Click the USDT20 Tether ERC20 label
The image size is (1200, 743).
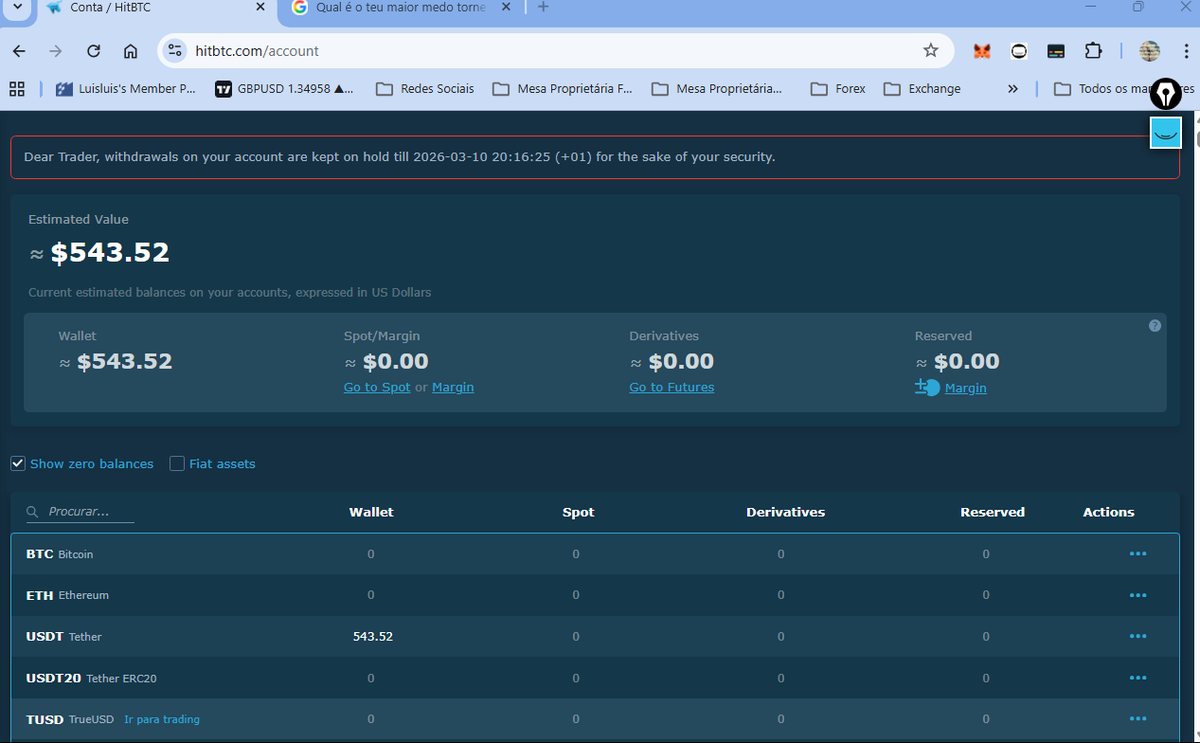[x=91, y=678]
